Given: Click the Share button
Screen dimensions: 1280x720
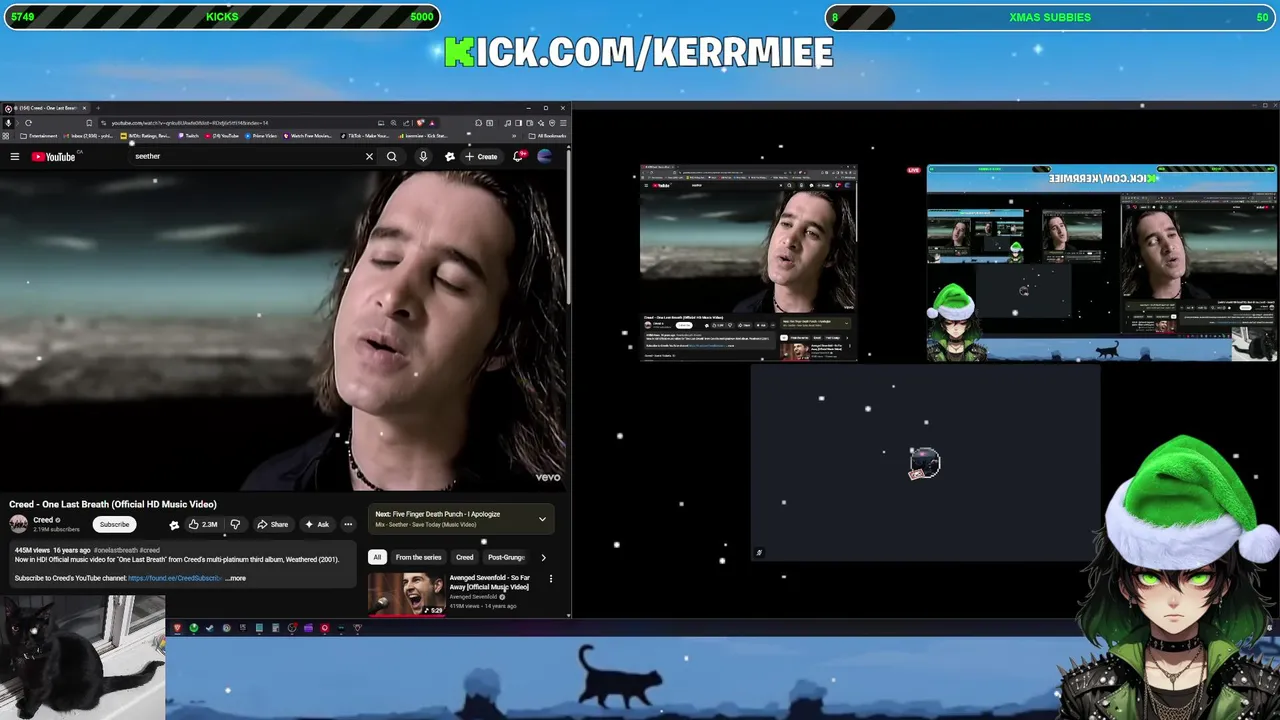Looking at the screenshot, I should click(x=272, y=524).
